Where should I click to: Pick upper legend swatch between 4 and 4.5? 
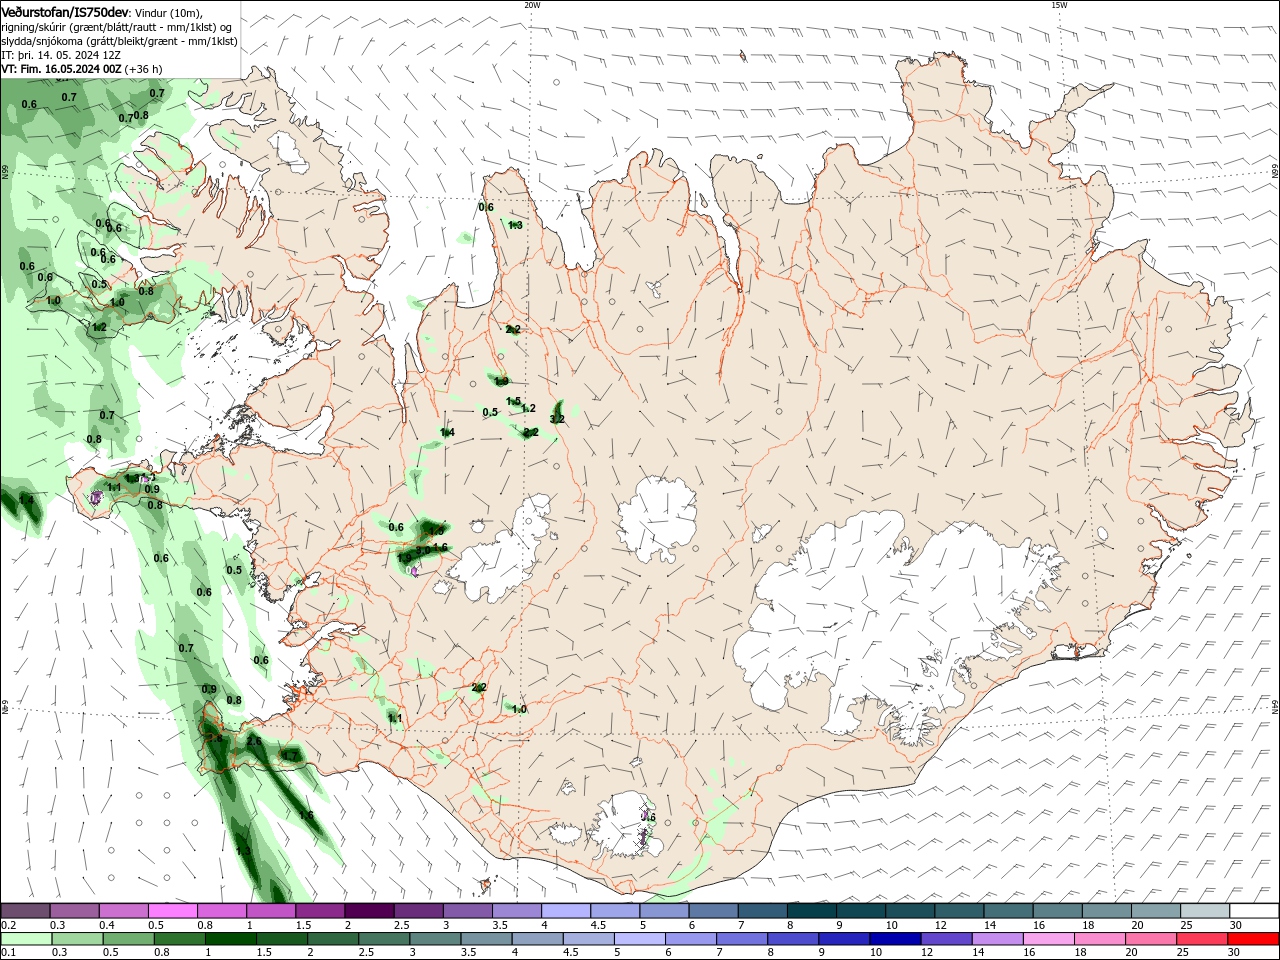565,911
